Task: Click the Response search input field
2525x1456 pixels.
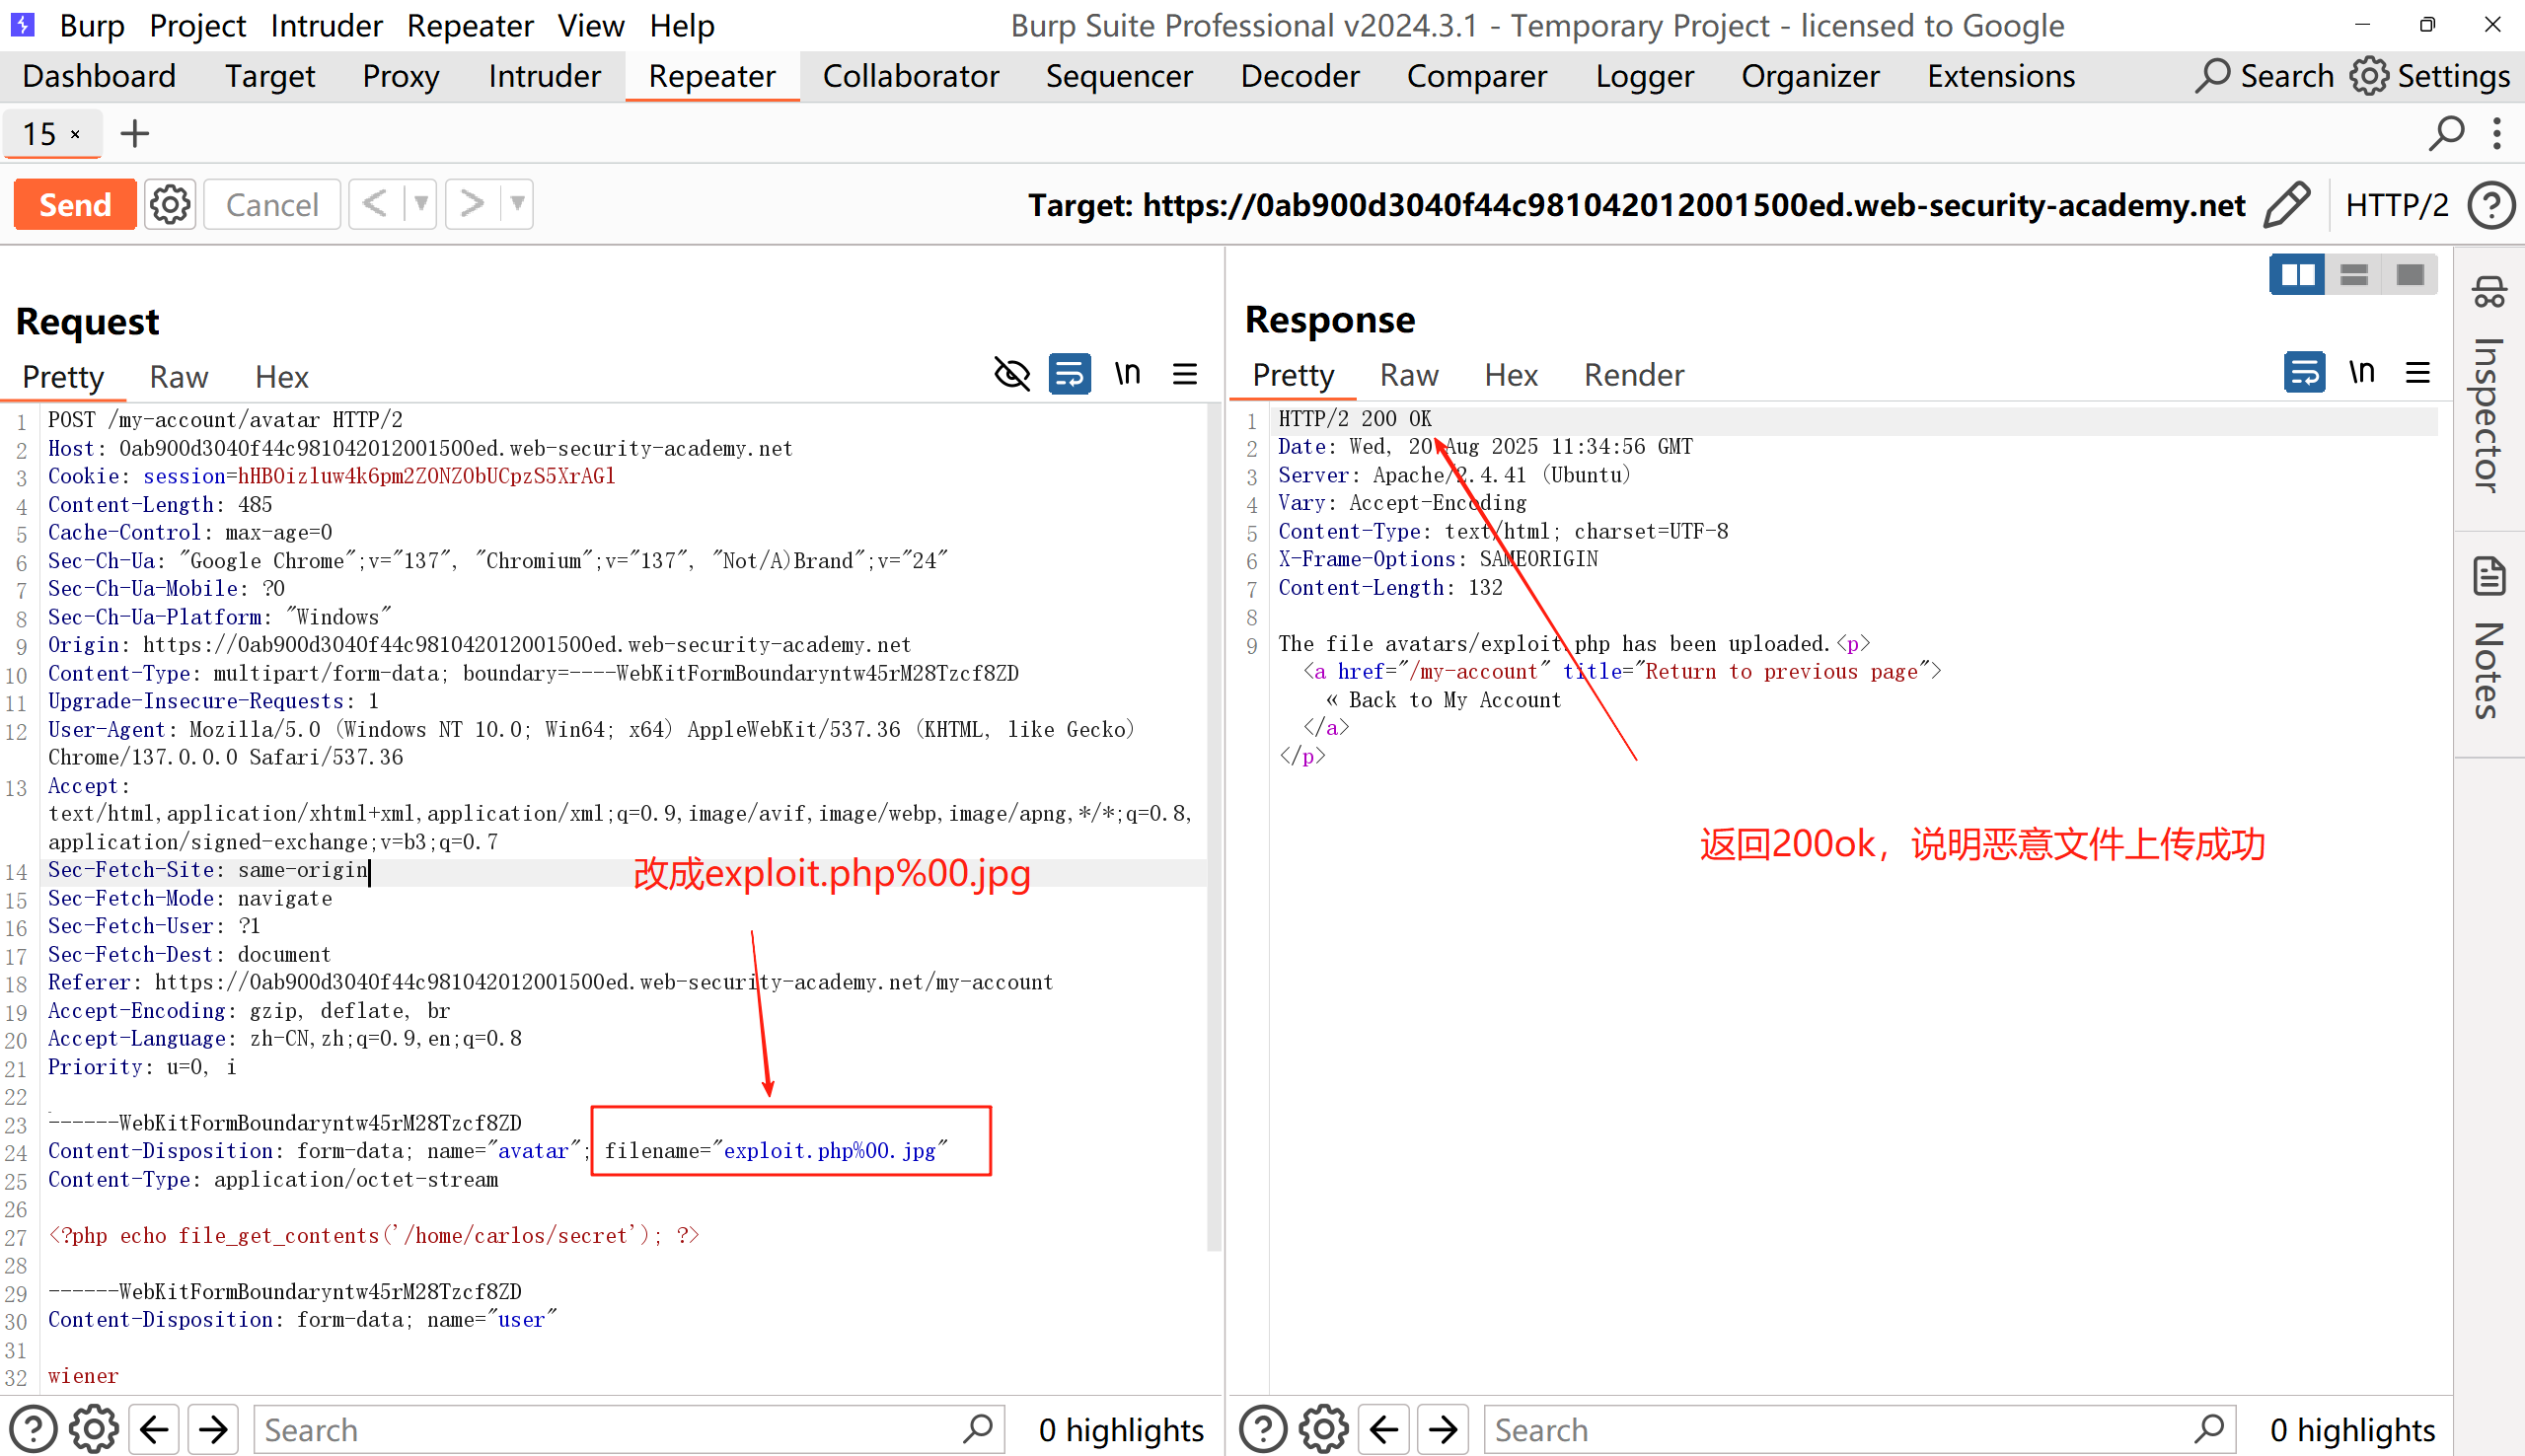Action: point(1840,1429)
